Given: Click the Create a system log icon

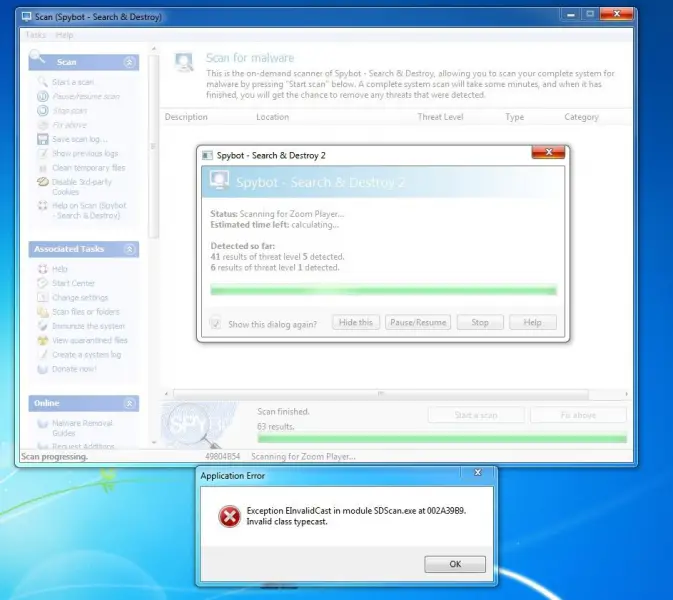Looking at the screenshot, I should pyautogui.click(x=42, y=355).
